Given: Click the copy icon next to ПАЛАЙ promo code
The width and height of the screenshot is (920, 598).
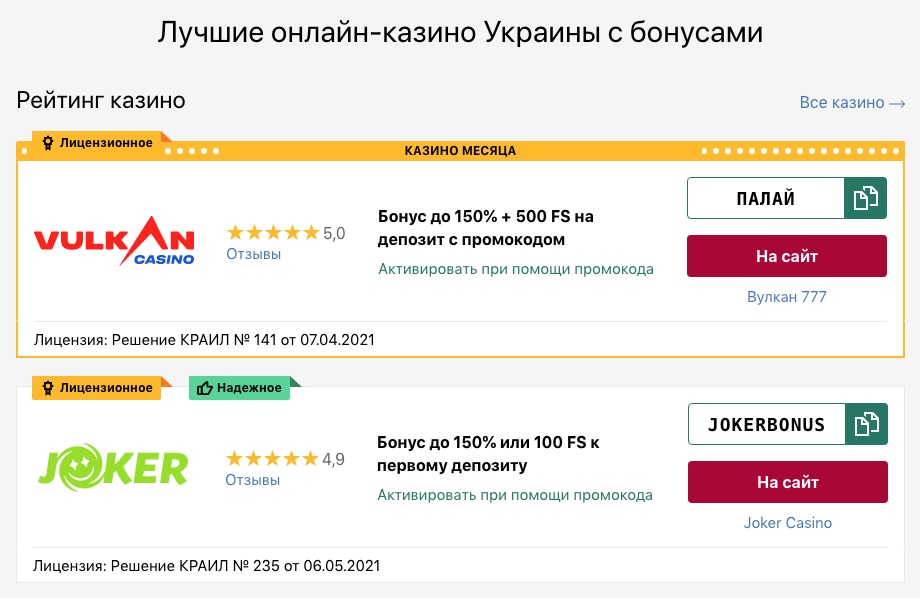Looking at the screenshot, I should 866,197.
